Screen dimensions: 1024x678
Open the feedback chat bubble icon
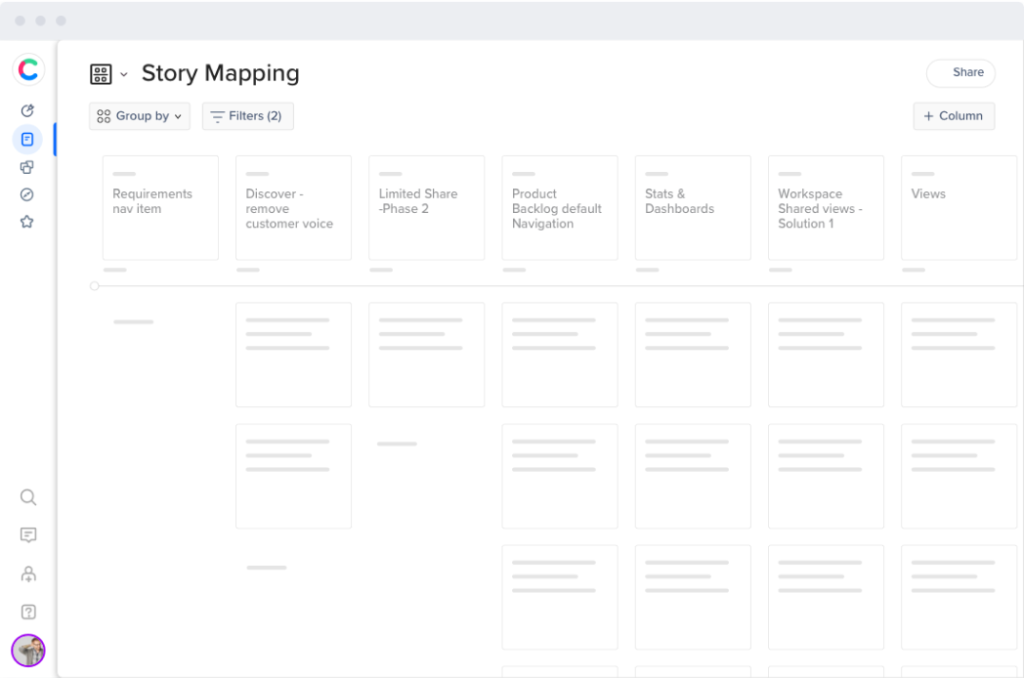[x=28, y=535]
